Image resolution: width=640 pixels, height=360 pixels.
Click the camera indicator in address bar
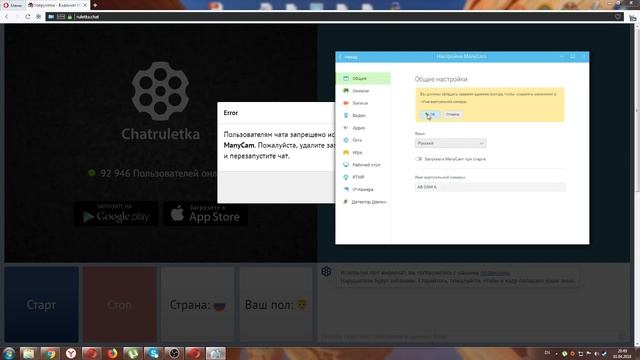click(x=51, y=17)
